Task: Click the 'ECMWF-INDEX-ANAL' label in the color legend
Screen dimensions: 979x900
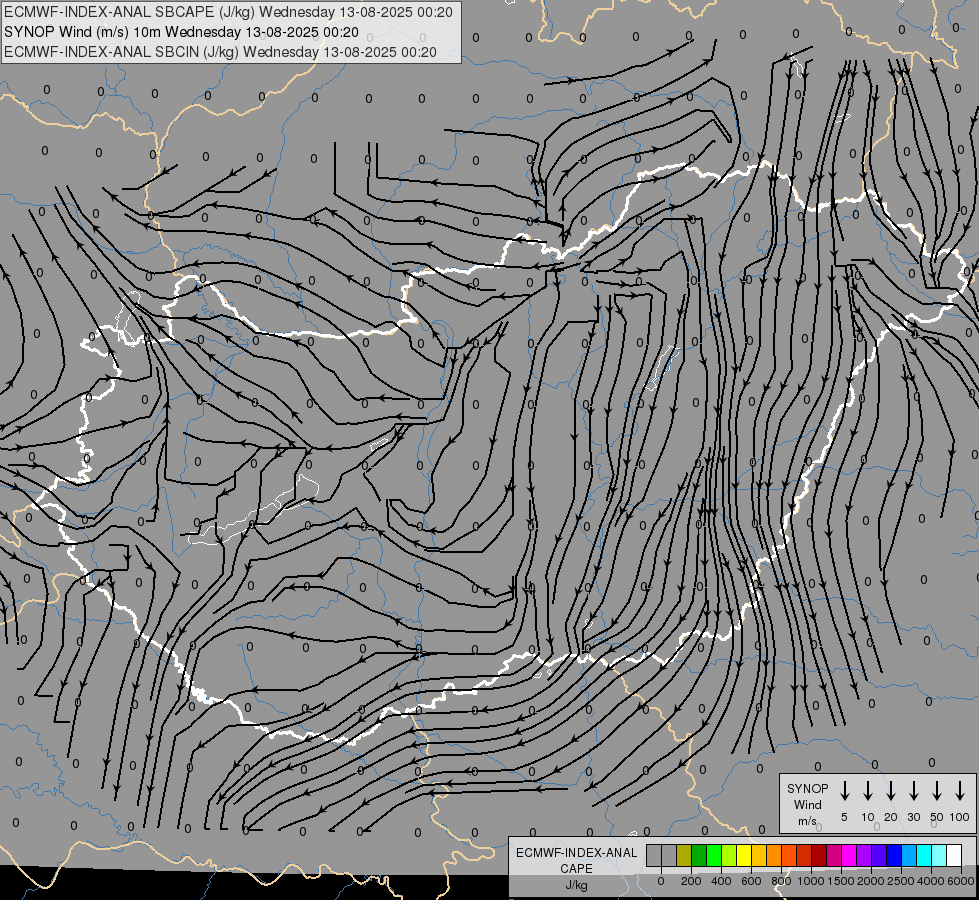Action: click(576, 853)
